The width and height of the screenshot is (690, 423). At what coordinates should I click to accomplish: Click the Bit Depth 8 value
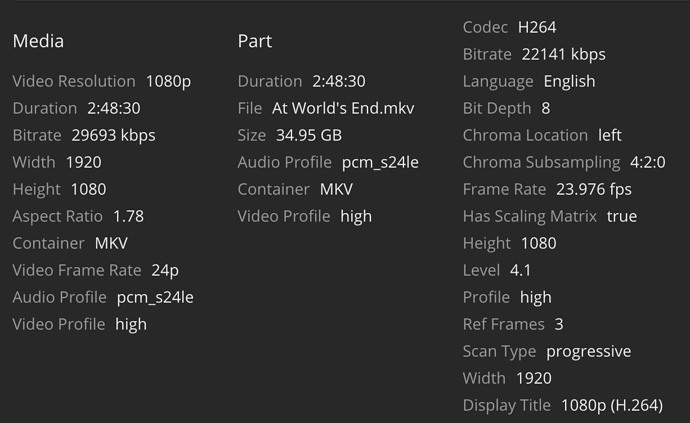click(x=546, y=108)
